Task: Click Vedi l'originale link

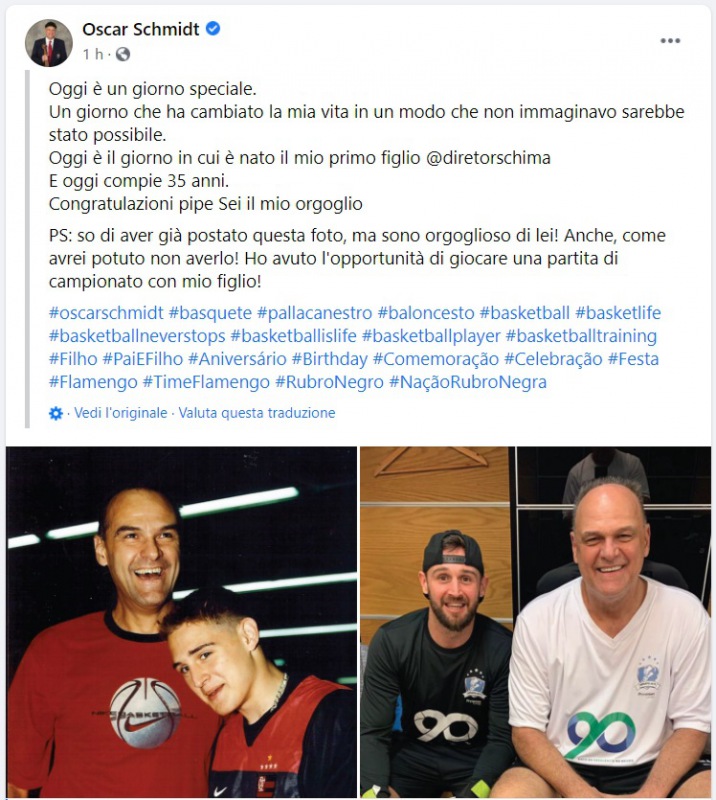Action: 121,413
